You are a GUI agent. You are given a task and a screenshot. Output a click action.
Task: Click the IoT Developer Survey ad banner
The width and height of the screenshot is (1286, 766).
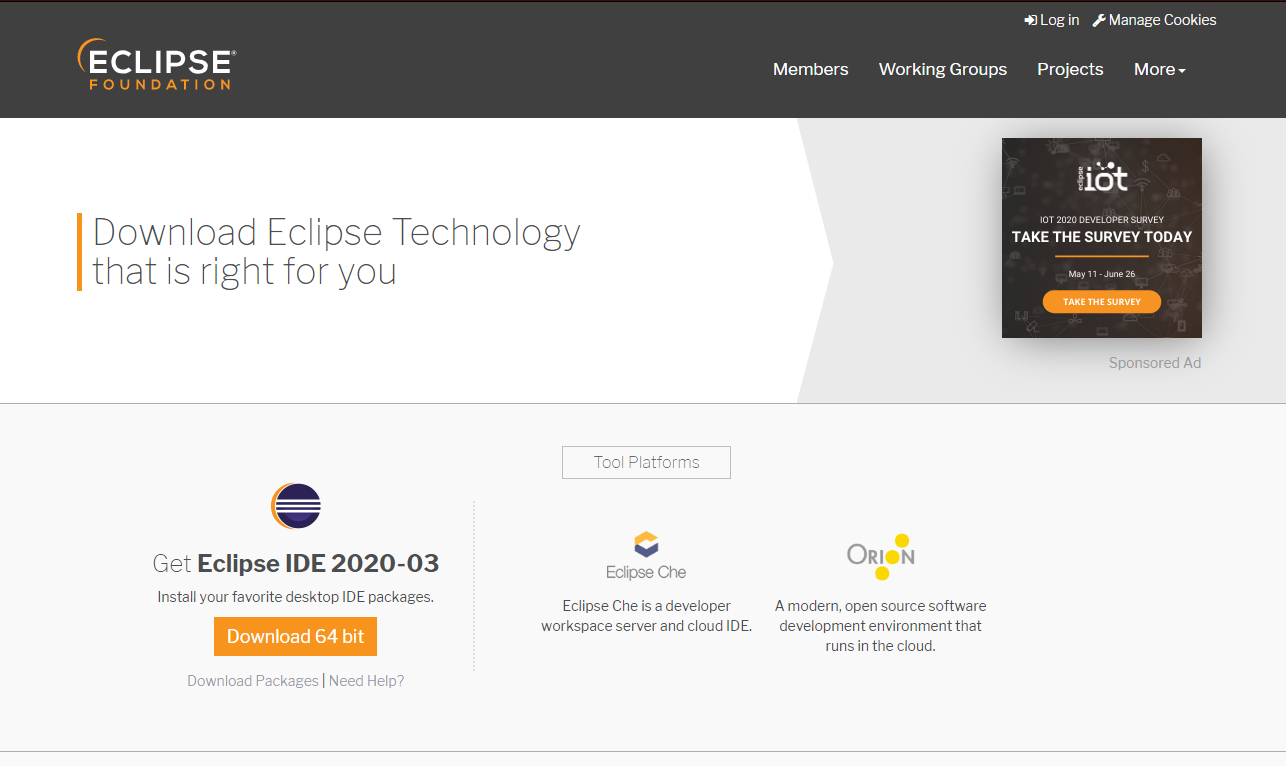pos(1101,240)
